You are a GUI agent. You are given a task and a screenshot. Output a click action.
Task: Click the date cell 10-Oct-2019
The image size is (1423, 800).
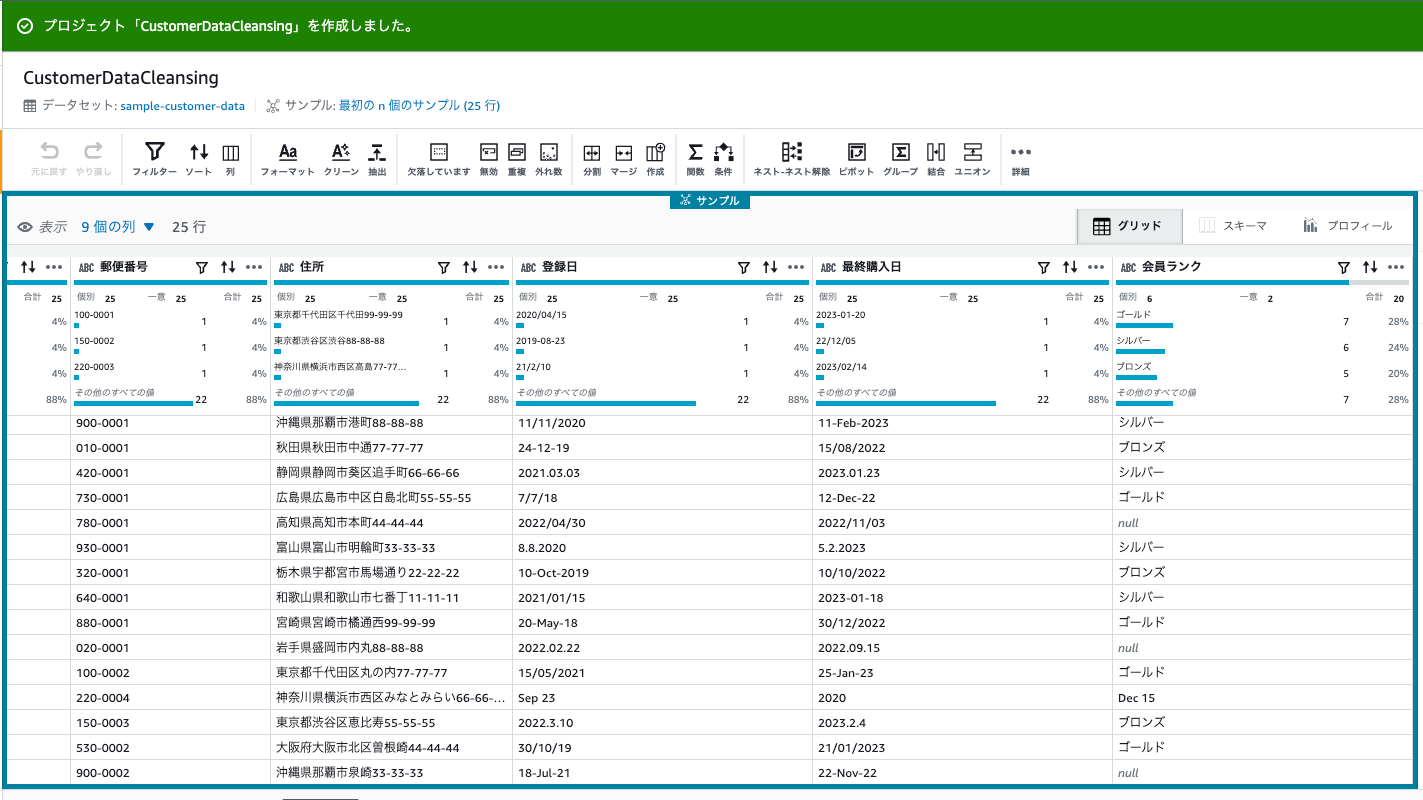click(x=662, y=573)
